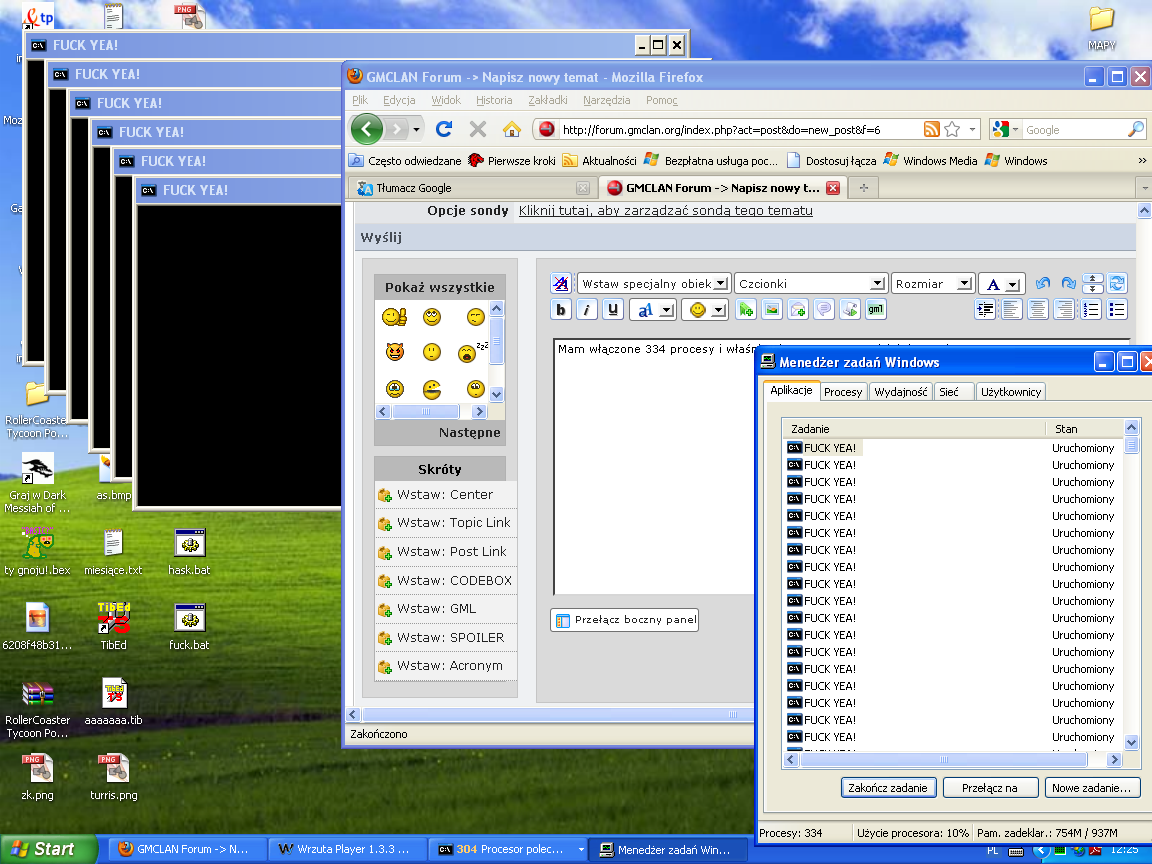
Task: Click the poll management link
Action: [665, 211]
